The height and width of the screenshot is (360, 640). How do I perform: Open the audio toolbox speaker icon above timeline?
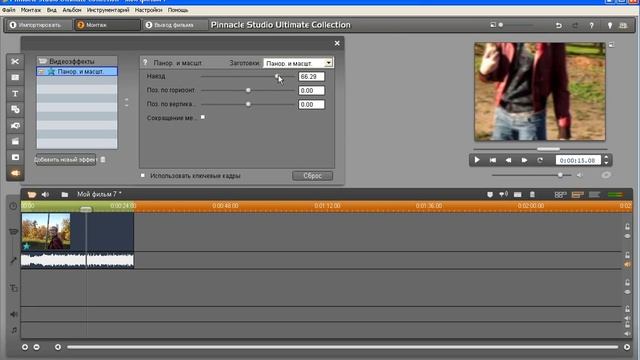[45, 194]
